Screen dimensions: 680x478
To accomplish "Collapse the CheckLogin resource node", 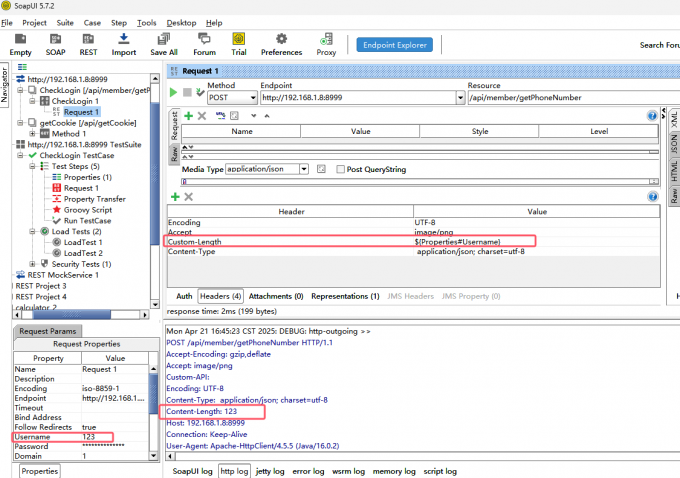I will click(20, 90).
